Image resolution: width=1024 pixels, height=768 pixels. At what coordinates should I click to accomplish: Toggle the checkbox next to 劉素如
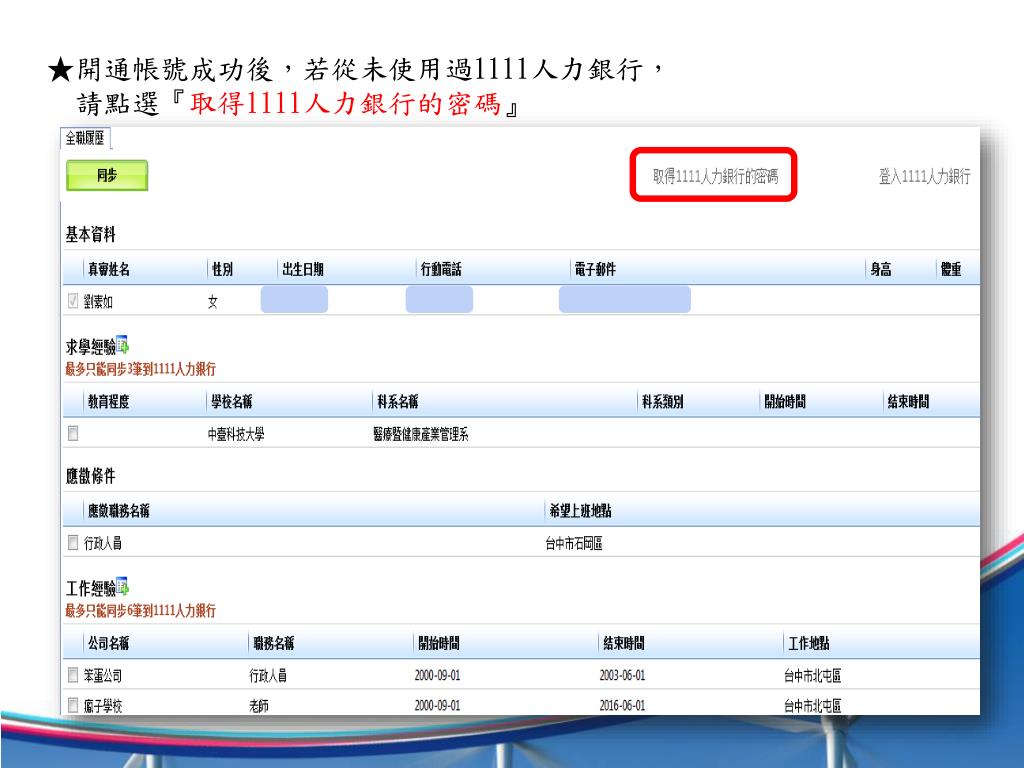coord(73,300)
